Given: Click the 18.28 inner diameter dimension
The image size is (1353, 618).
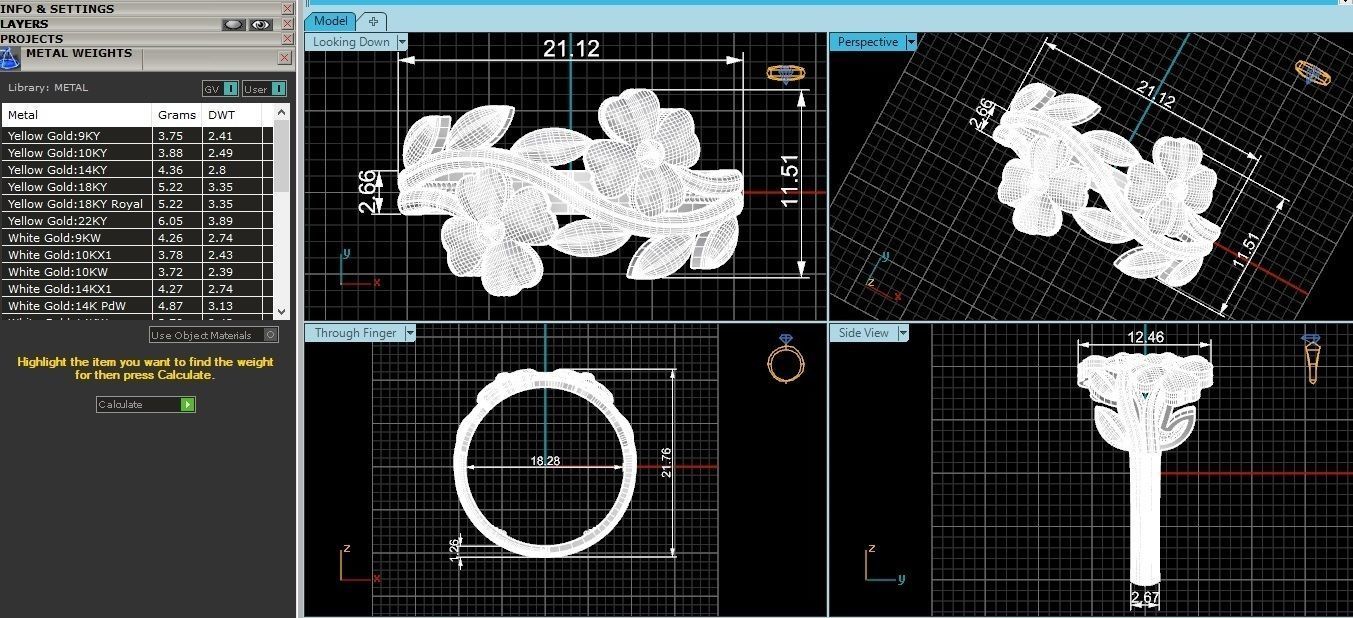Looking at the screenshot, I should 545,461.
